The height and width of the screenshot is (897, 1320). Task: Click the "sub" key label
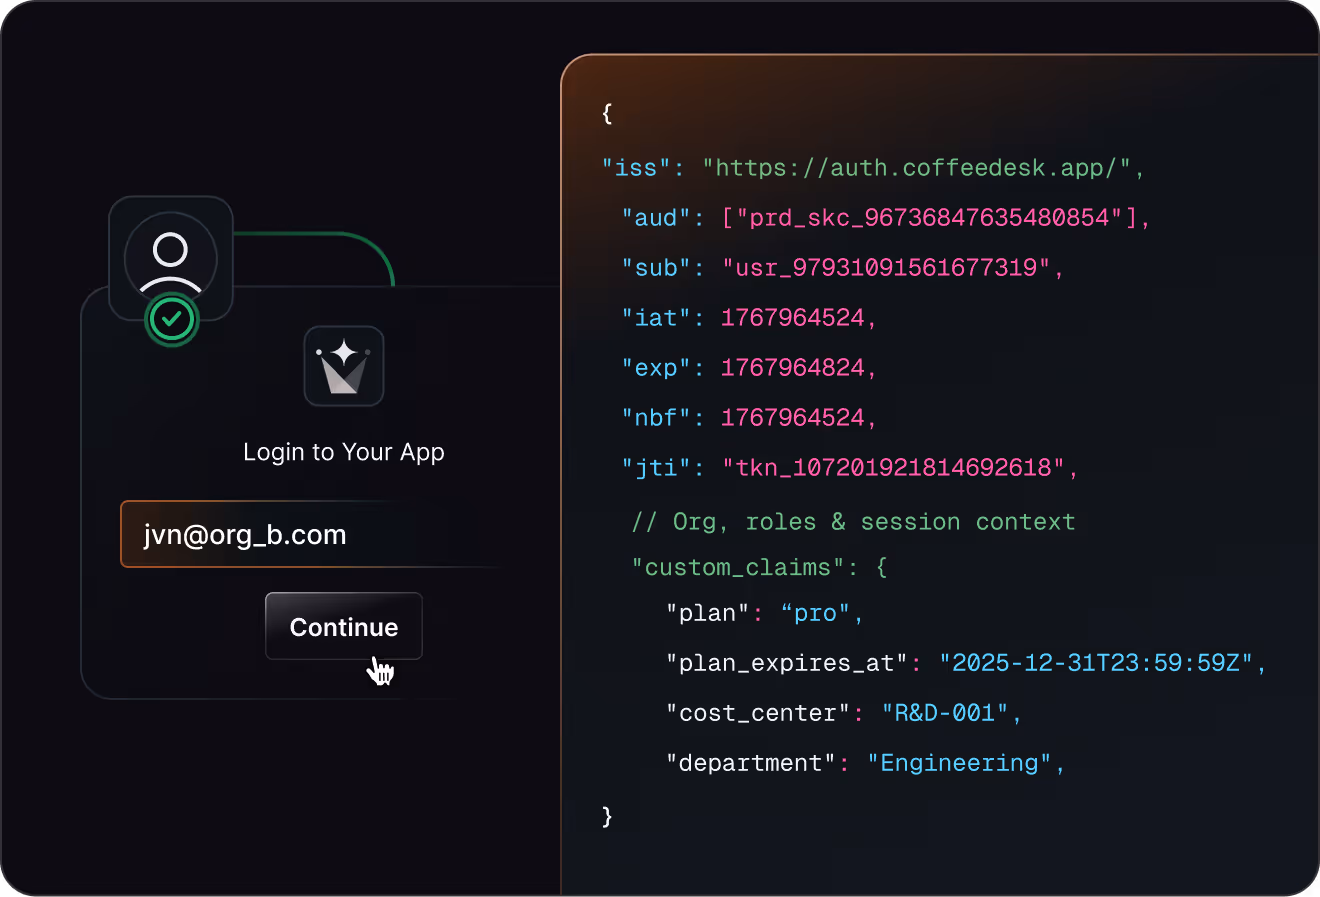coord(656,267)
